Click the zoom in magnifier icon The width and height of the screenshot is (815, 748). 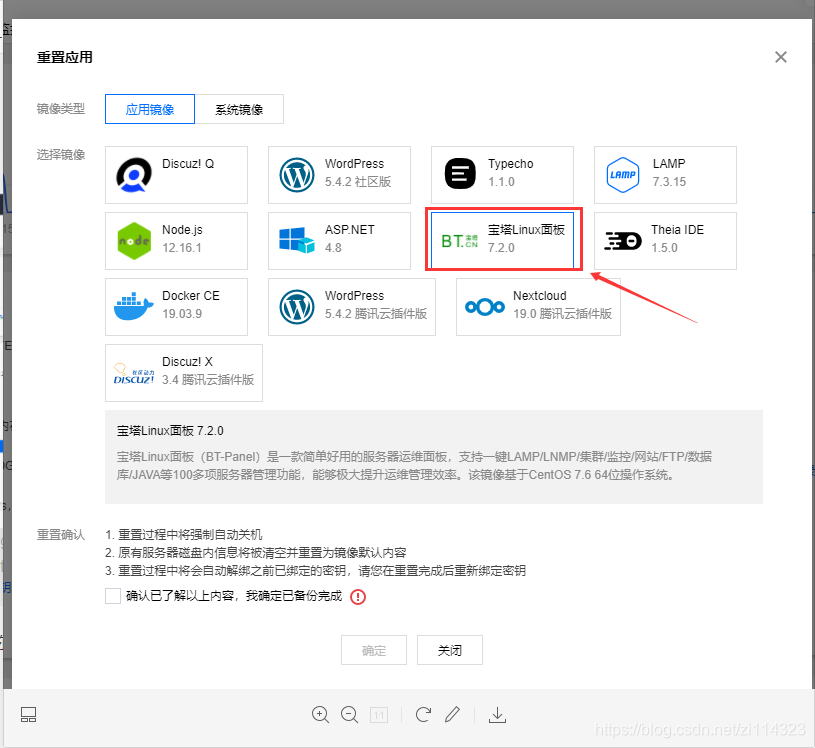click(x=320, y=714)
